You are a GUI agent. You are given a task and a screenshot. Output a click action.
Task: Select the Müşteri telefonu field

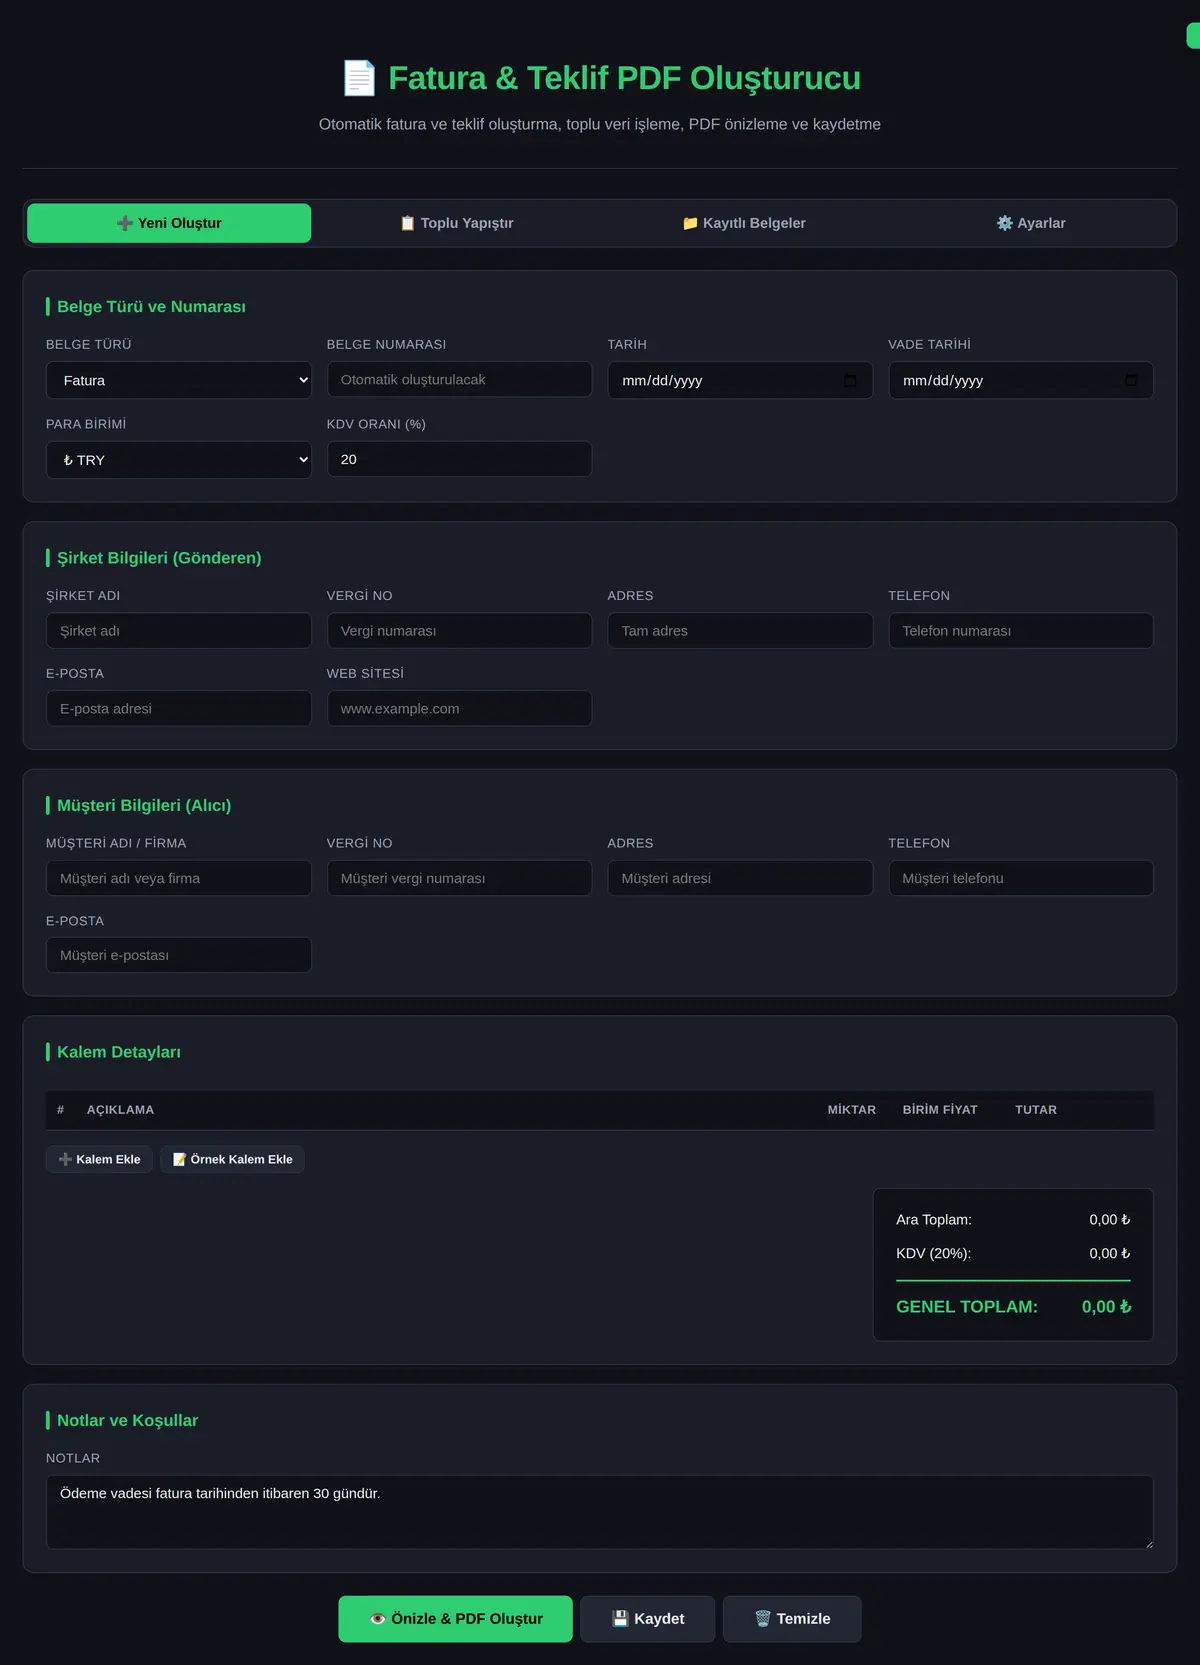pyautogui.click(x=1021, y=878)
